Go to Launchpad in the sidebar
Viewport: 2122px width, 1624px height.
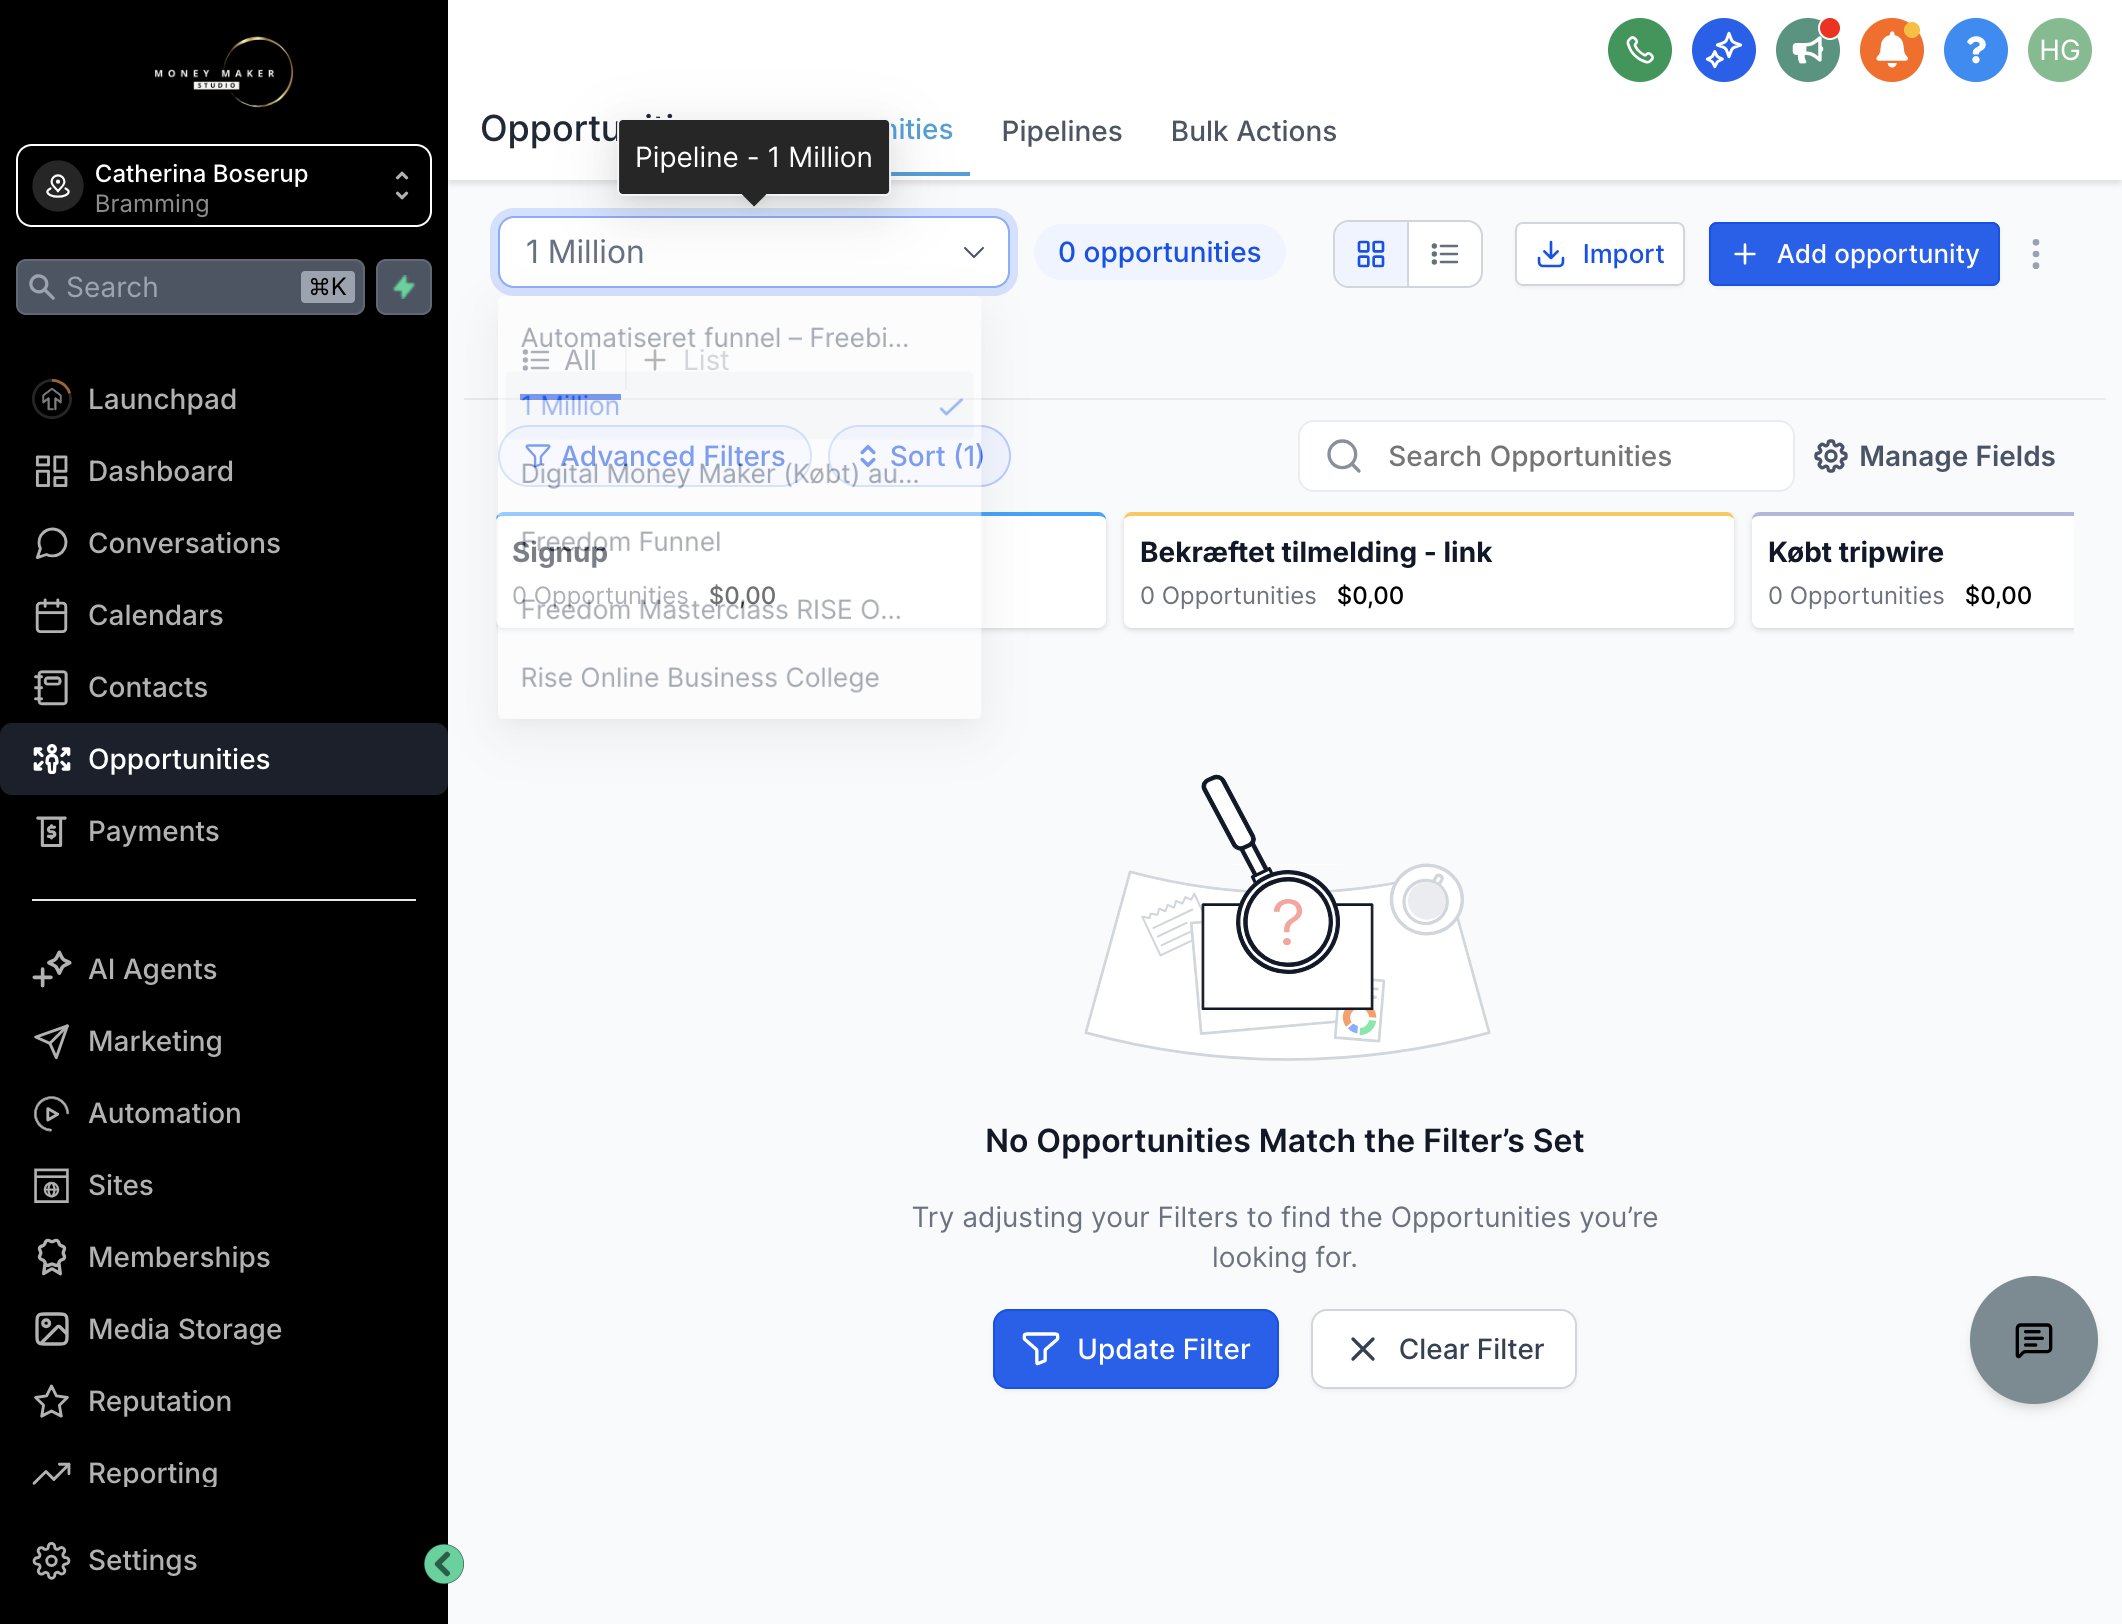point(224,399)
